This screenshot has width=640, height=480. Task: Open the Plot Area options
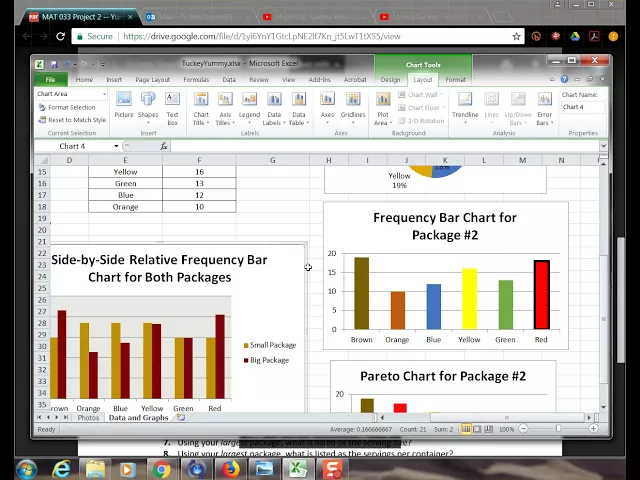(383, 108)
